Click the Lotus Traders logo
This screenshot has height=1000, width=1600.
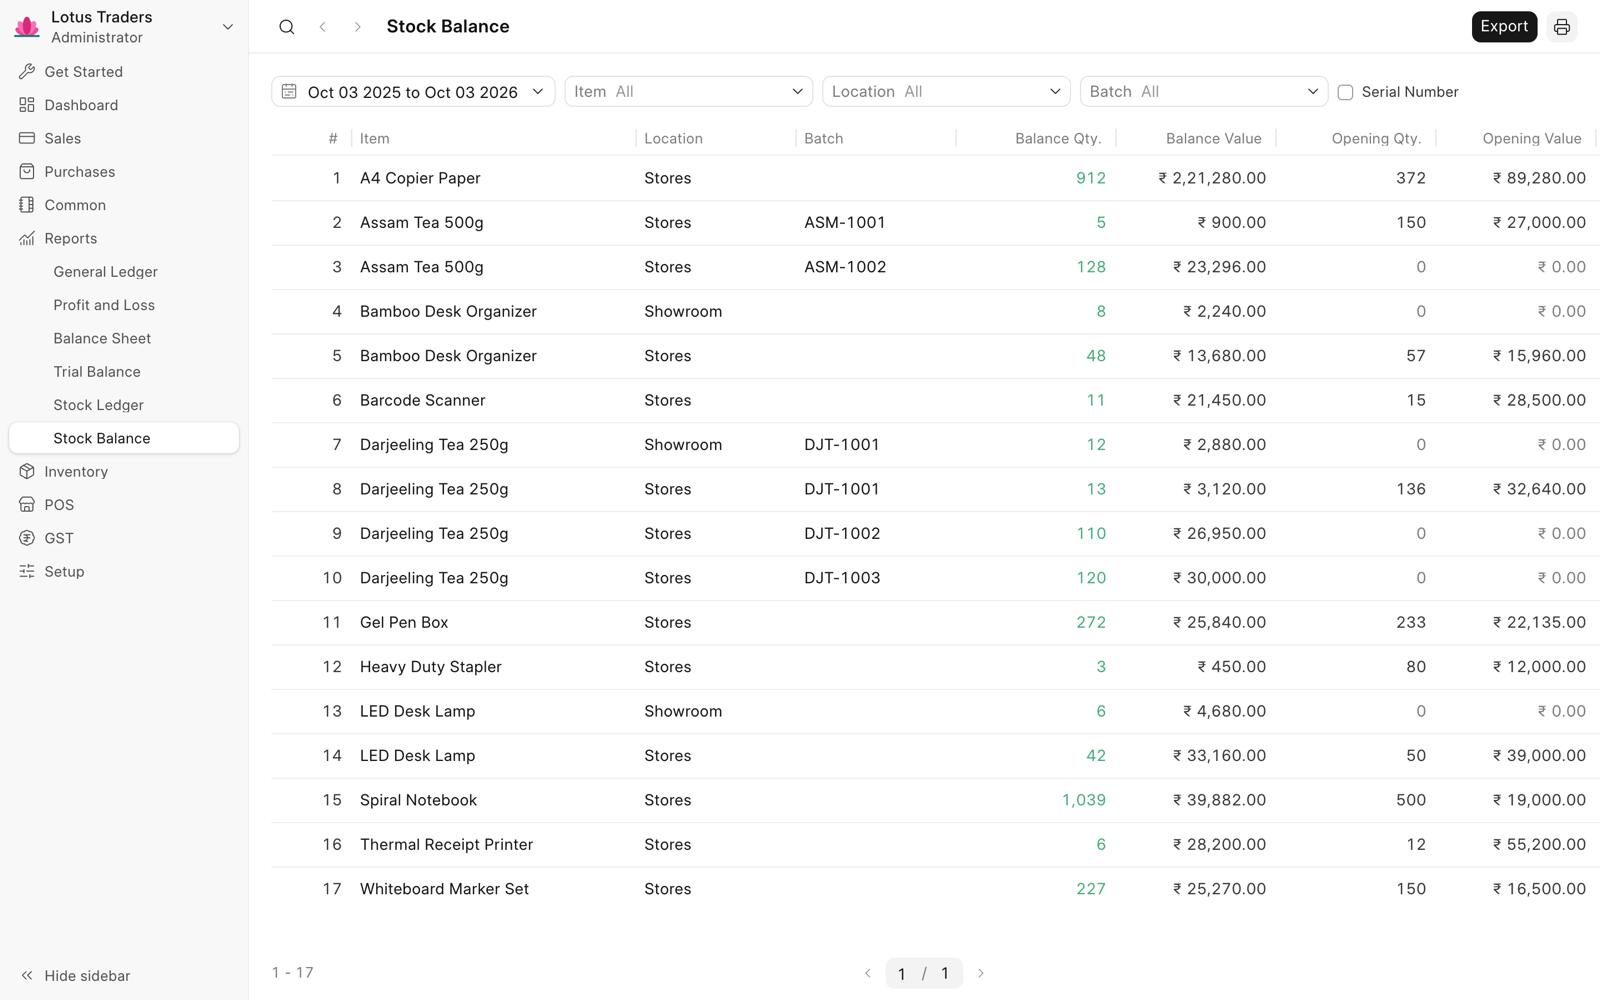(27, 27)
